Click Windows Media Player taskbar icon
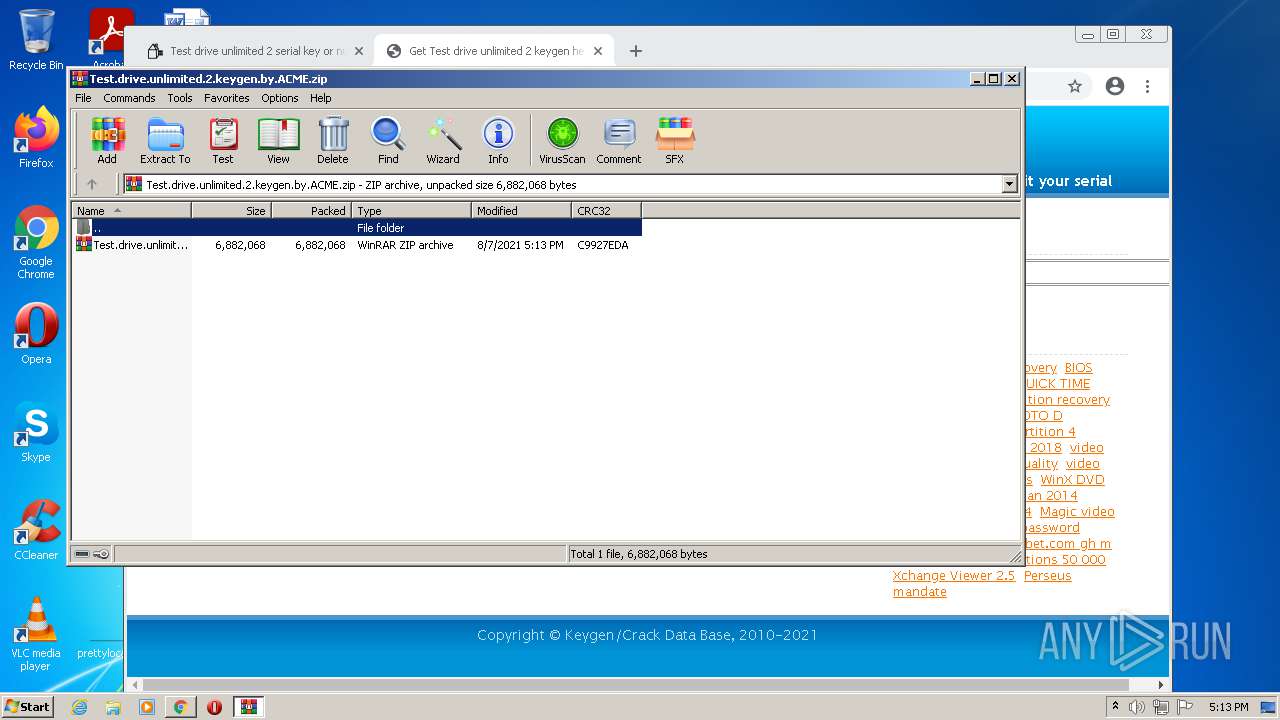The height and width of the screenshot is (720, 1280). pyautogui.click(x=147, y=707)
